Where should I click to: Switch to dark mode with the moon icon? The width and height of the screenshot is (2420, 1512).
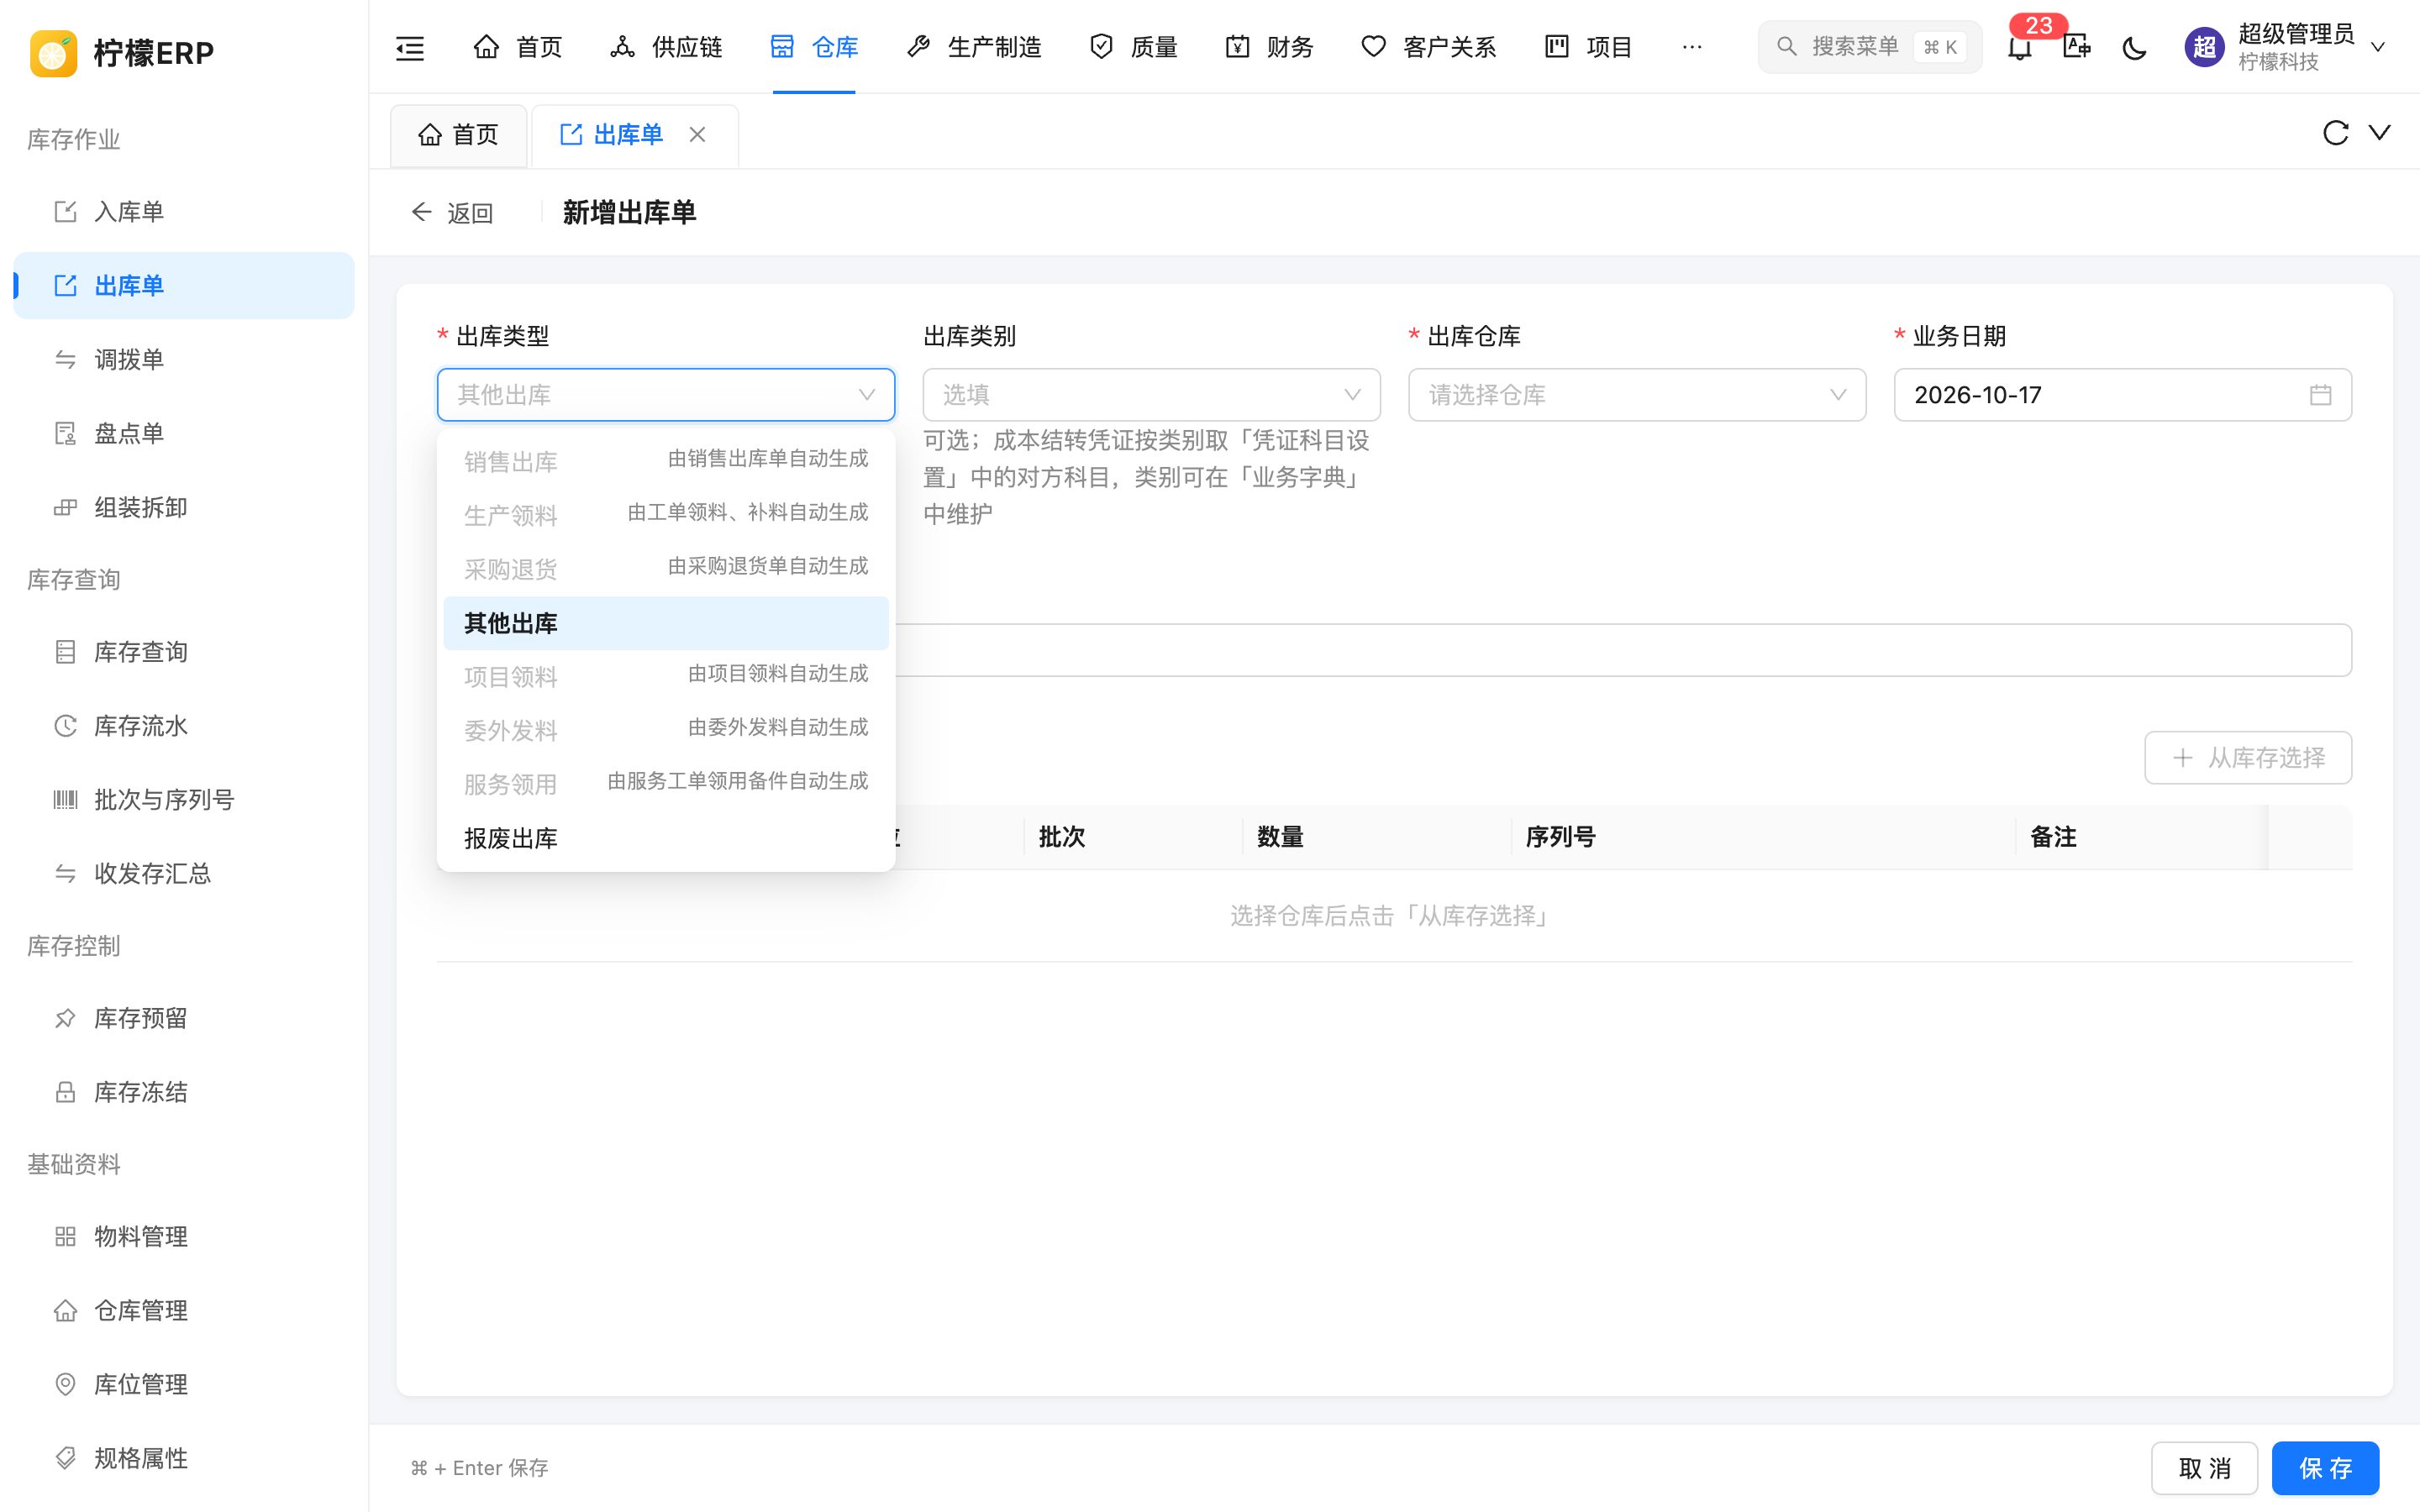pos(2134,47)
